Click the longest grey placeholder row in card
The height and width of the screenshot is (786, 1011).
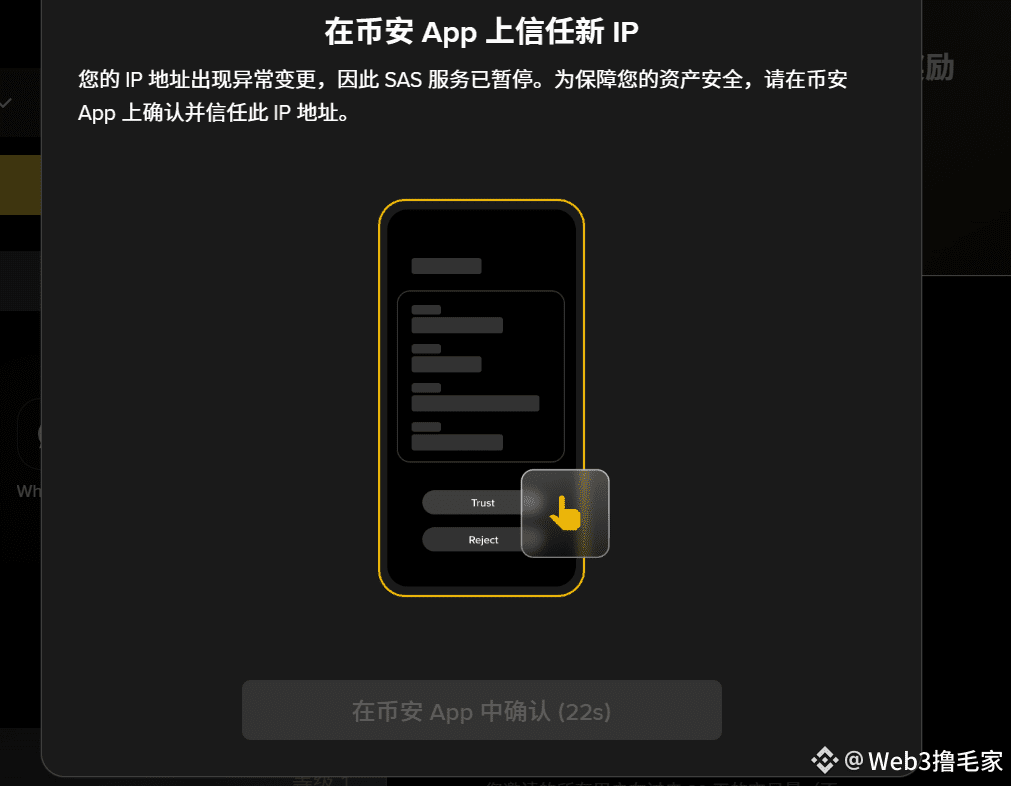click(475, 404)
